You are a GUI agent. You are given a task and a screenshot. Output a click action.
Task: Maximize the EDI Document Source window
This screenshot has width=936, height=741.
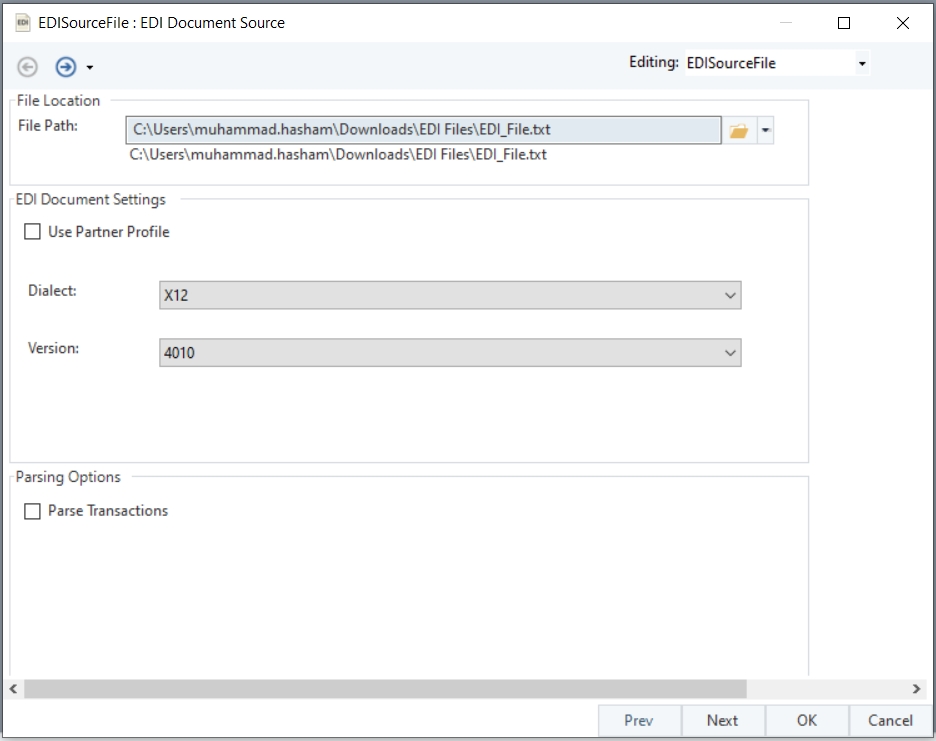point(844,23)
